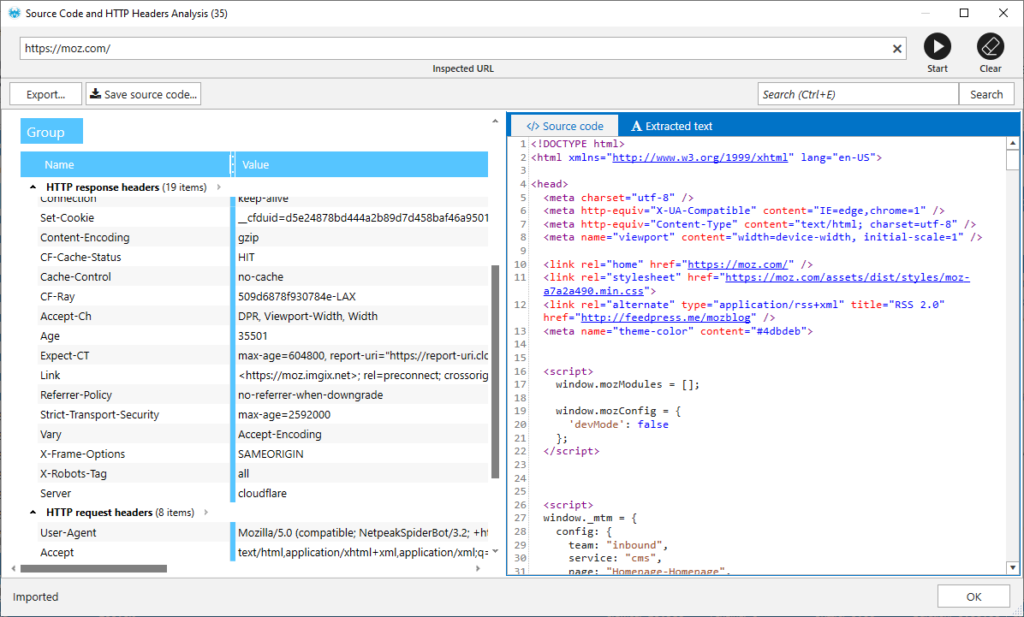Click the Save source code button
Viewport: 1024px width, 617px height.
tap(143, 94)
